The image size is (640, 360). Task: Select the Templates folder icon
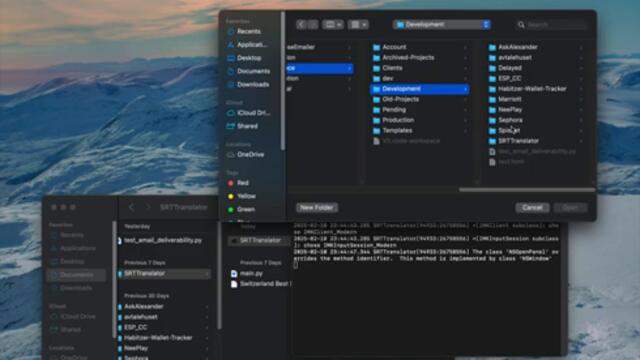(376, 131)
